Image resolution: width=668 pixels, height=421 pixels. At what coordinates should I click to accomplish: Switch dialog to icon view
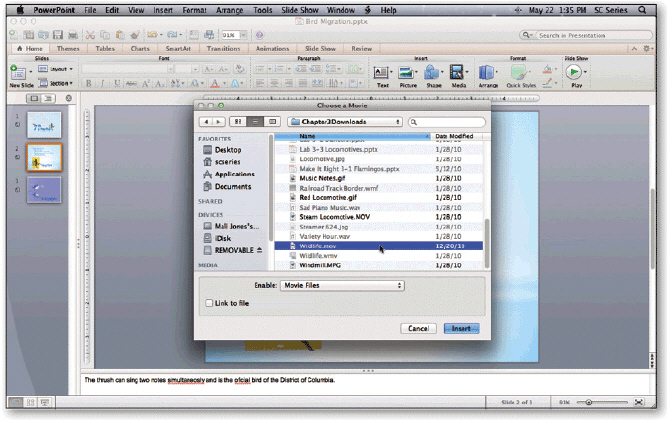pyautogui.click(x=238, y=122)
